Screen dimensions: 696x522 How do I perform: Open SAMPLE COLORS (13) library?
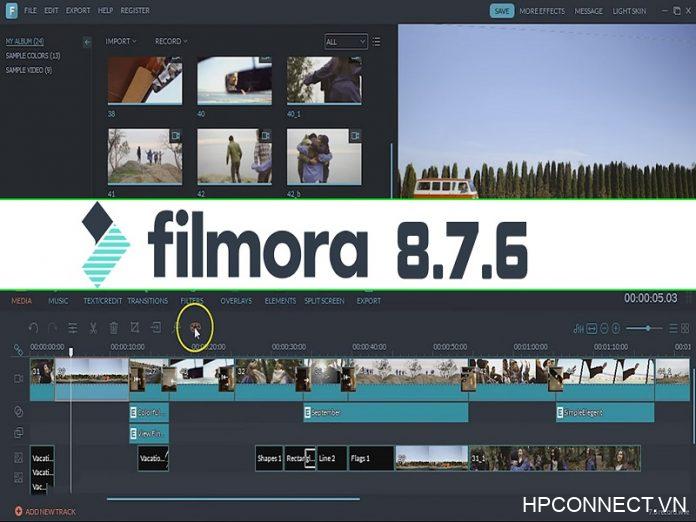(33, 55)
